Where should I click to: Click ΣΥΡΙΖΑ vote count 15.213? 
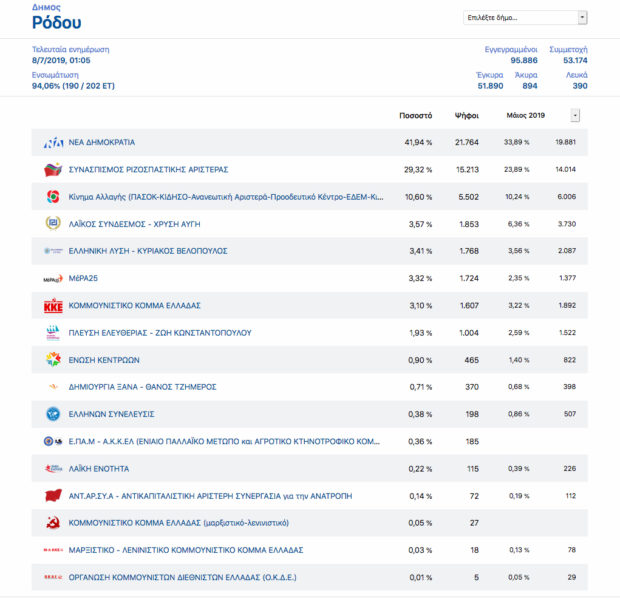pyautogui.click(x=467, y=170)
